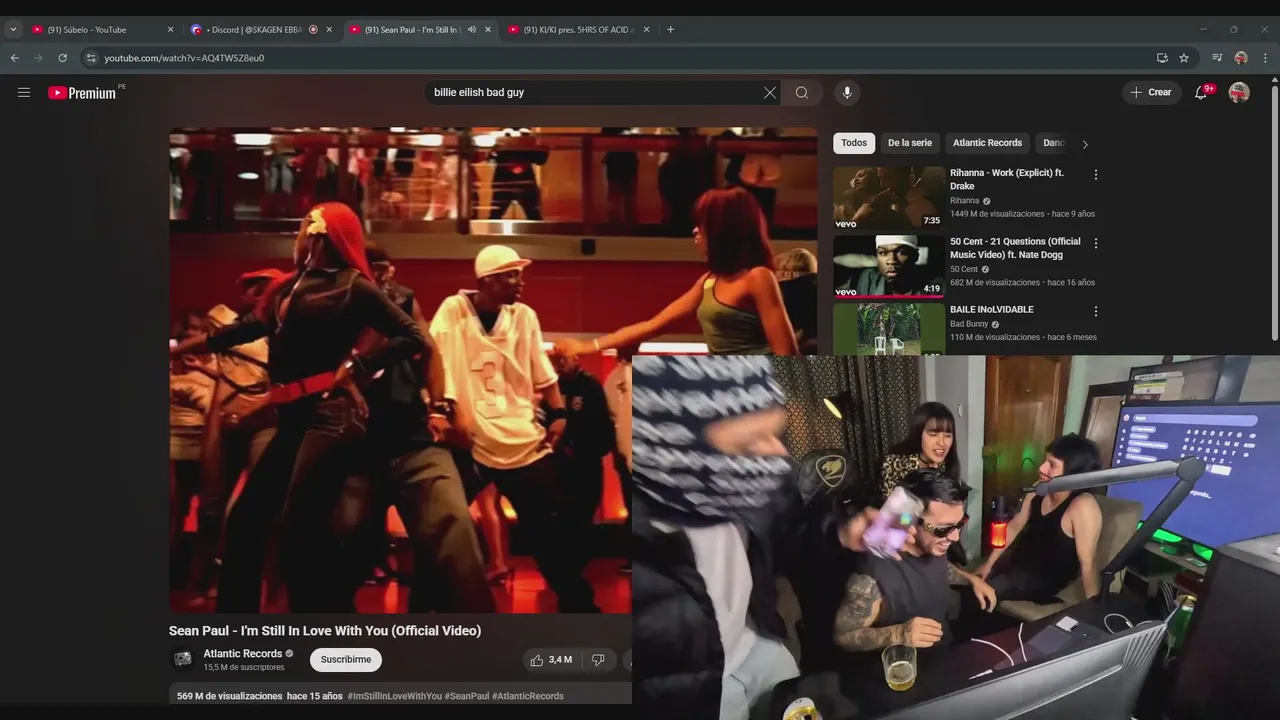The image size is (1280, 720).
Task: Open the Atlantic Records channel avatar
Action: click(x=183, y=659)
